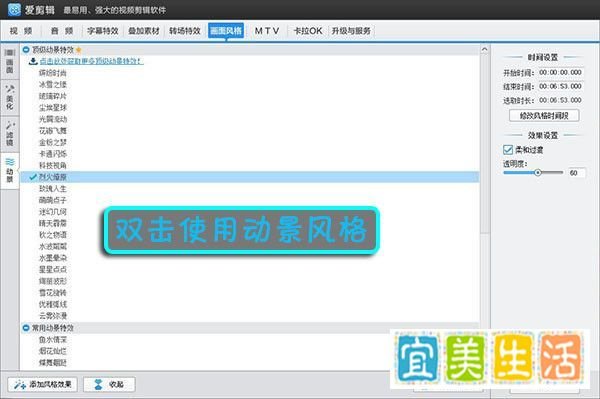Click the download icon beside the link
Image resolution: width=600 pixels, height=399 pixels.
pos(33,61)
